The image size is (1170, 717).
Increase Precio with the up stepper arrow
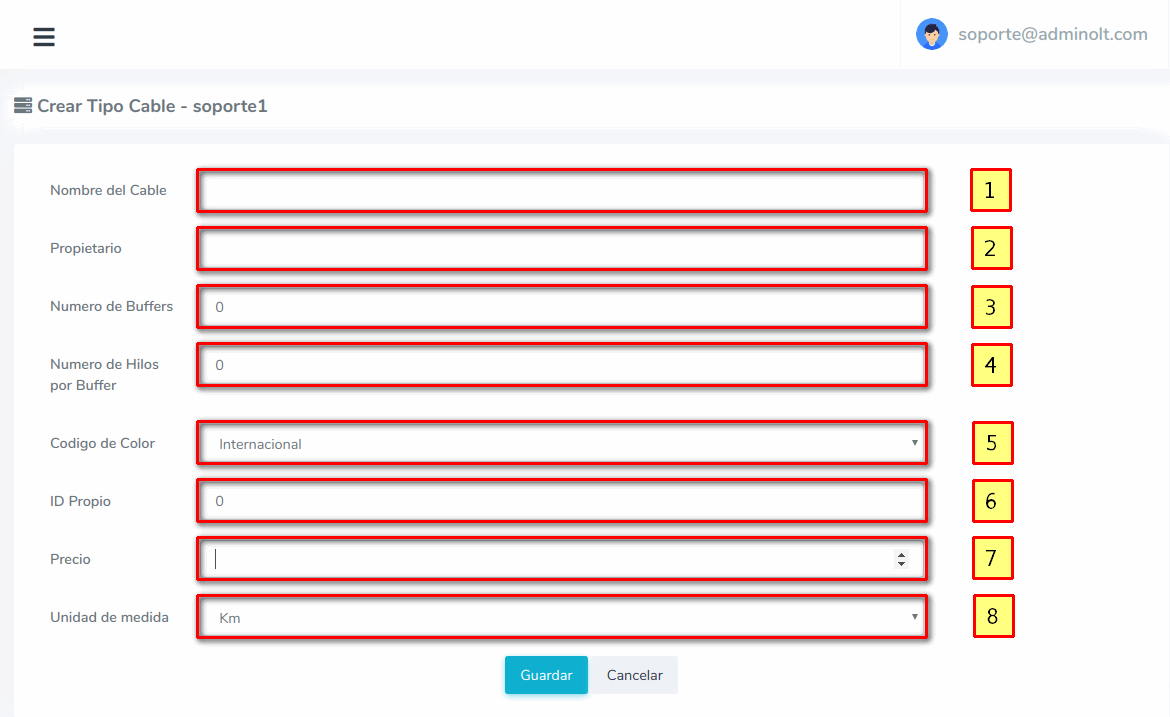click(901, 555)
